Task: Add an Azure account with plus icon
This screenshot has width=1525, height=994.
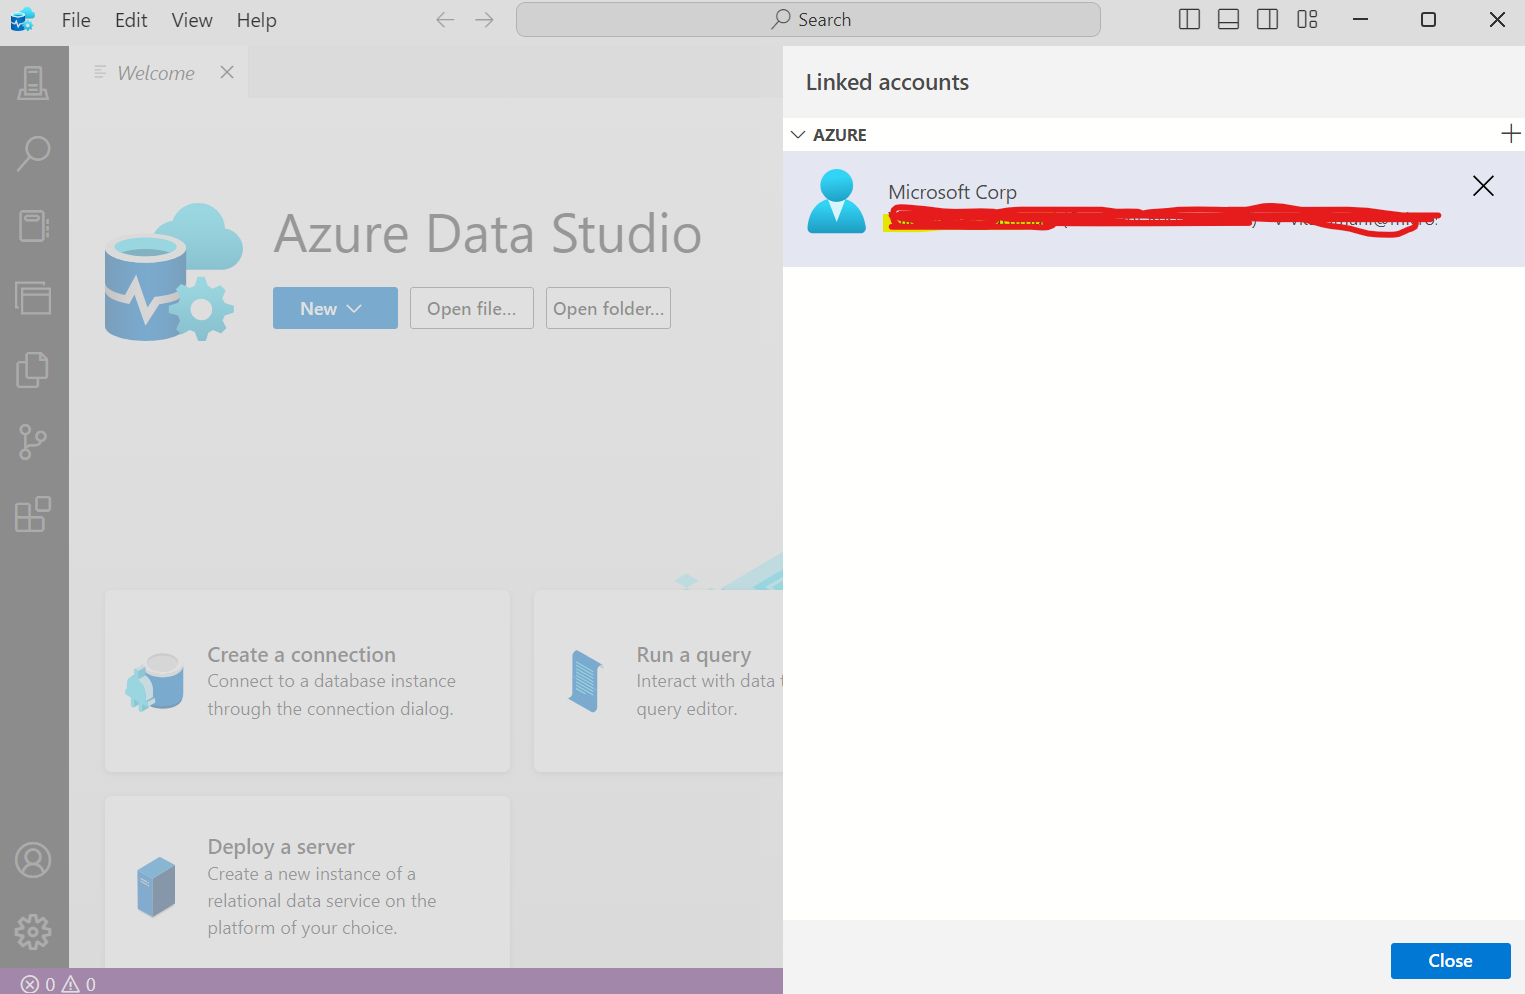Action: 1510,134
